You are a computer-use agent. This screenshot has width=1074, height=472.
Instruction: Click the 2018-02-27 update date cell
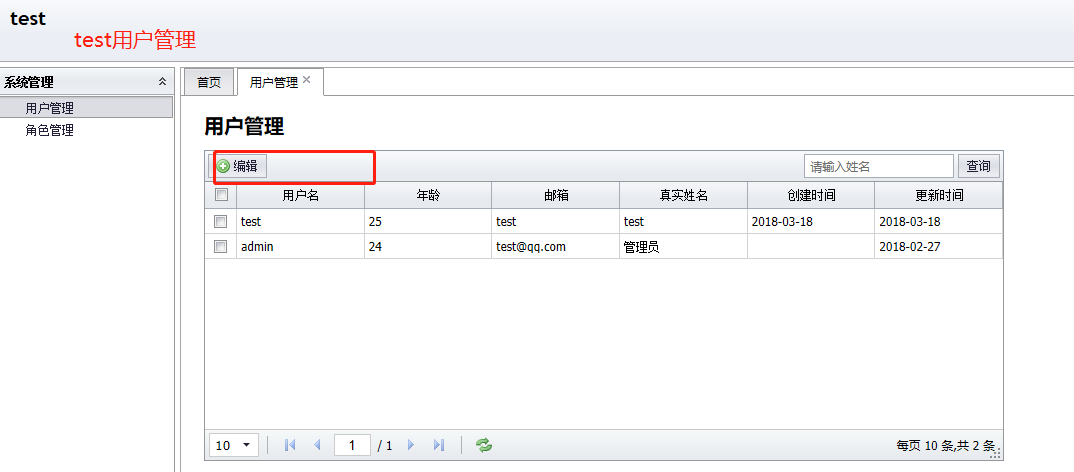[939, 247]
